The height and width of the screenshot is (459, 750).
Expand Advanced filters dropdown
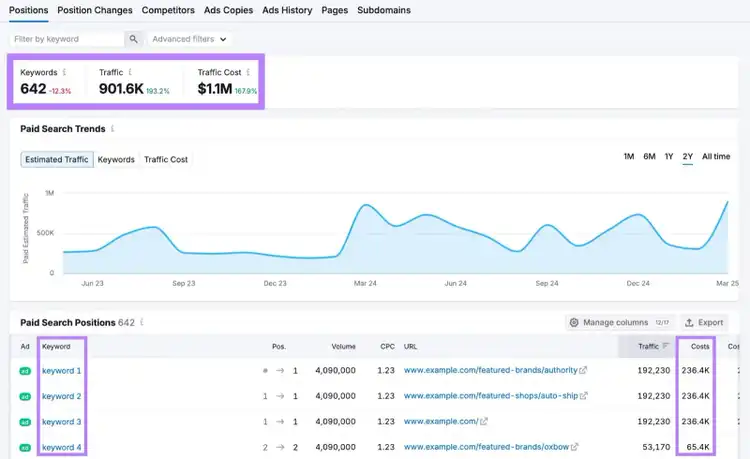pos(189,39)
